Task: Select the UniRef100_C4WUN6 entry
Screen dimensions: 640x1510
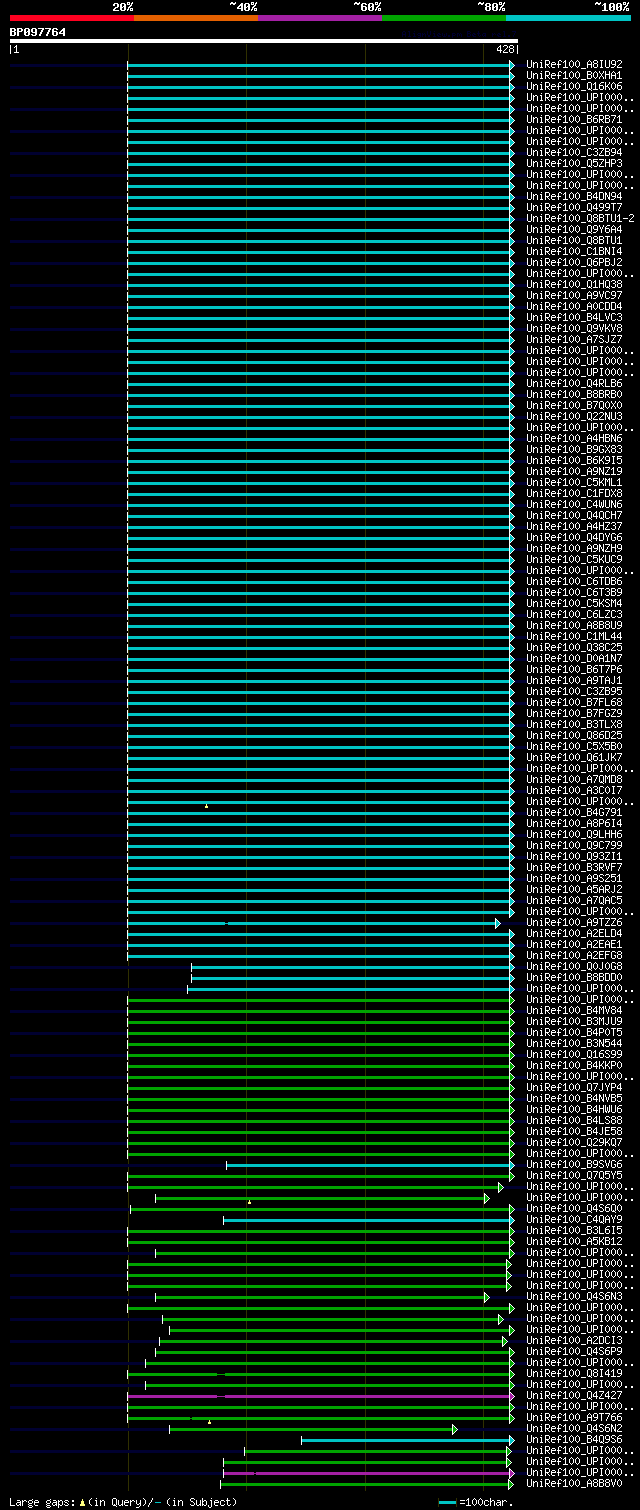Action: [574, 505]
